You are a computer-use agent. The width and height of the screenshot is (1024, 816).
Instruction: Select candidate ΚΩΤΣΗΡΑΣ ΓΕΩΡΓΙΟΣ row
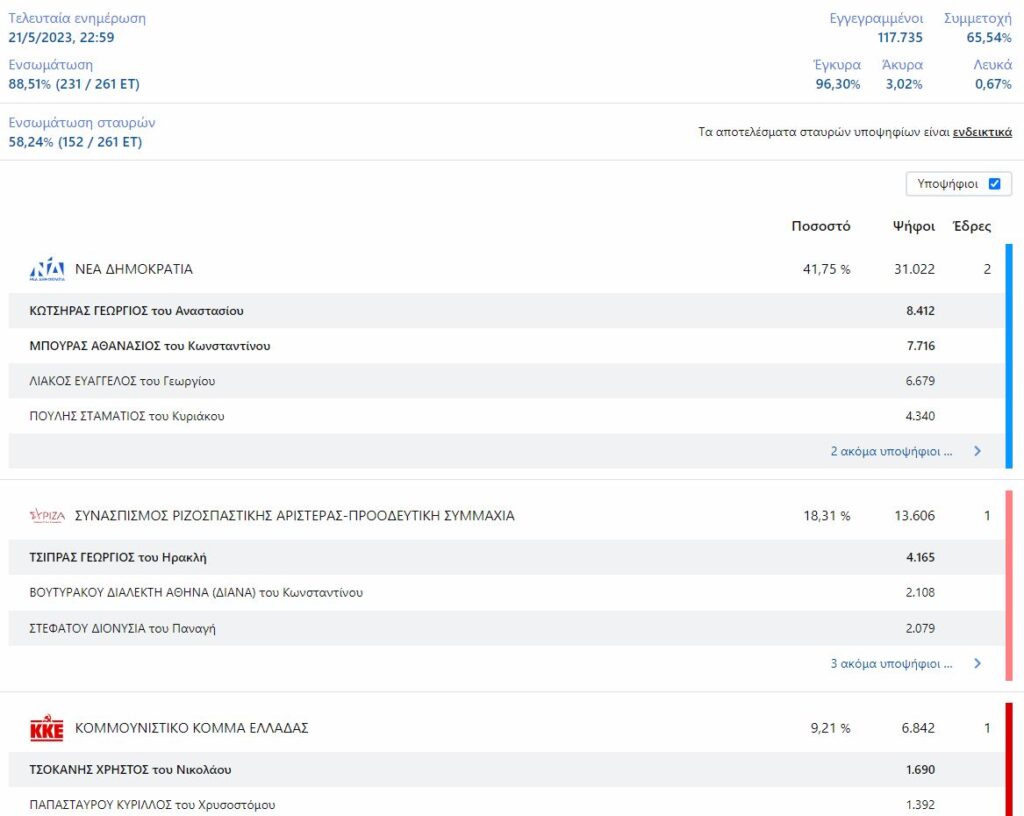tap(137, 311)
